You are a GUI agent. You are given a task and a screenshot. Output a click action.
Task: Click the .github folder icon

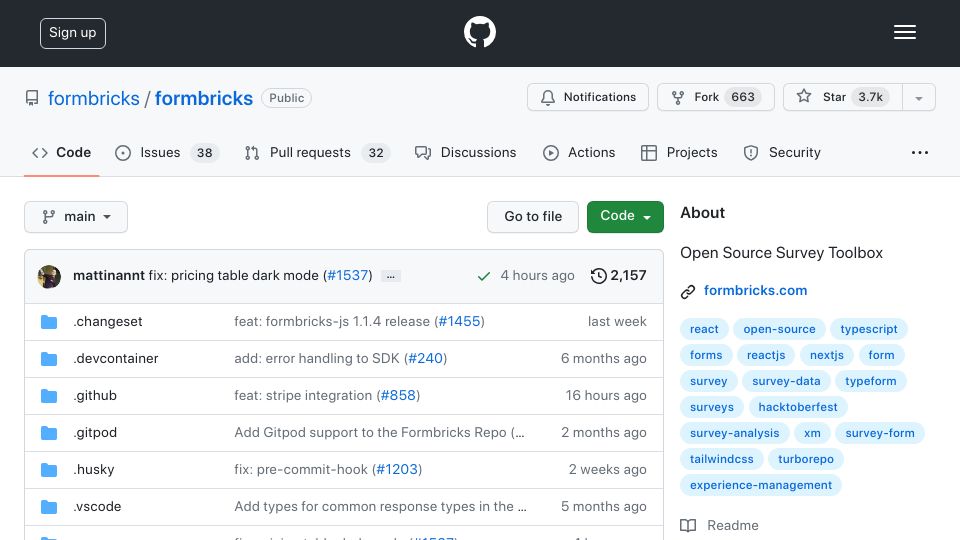point(49,396)
